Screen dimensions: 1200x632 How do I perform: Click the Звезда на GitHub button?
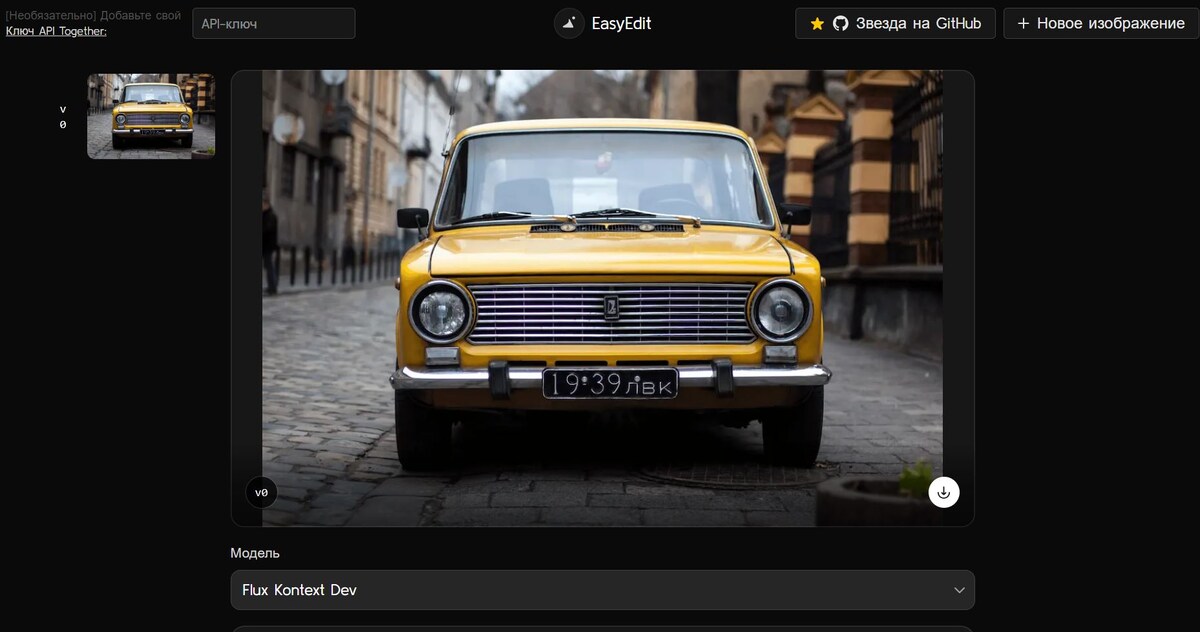[895, 23]
